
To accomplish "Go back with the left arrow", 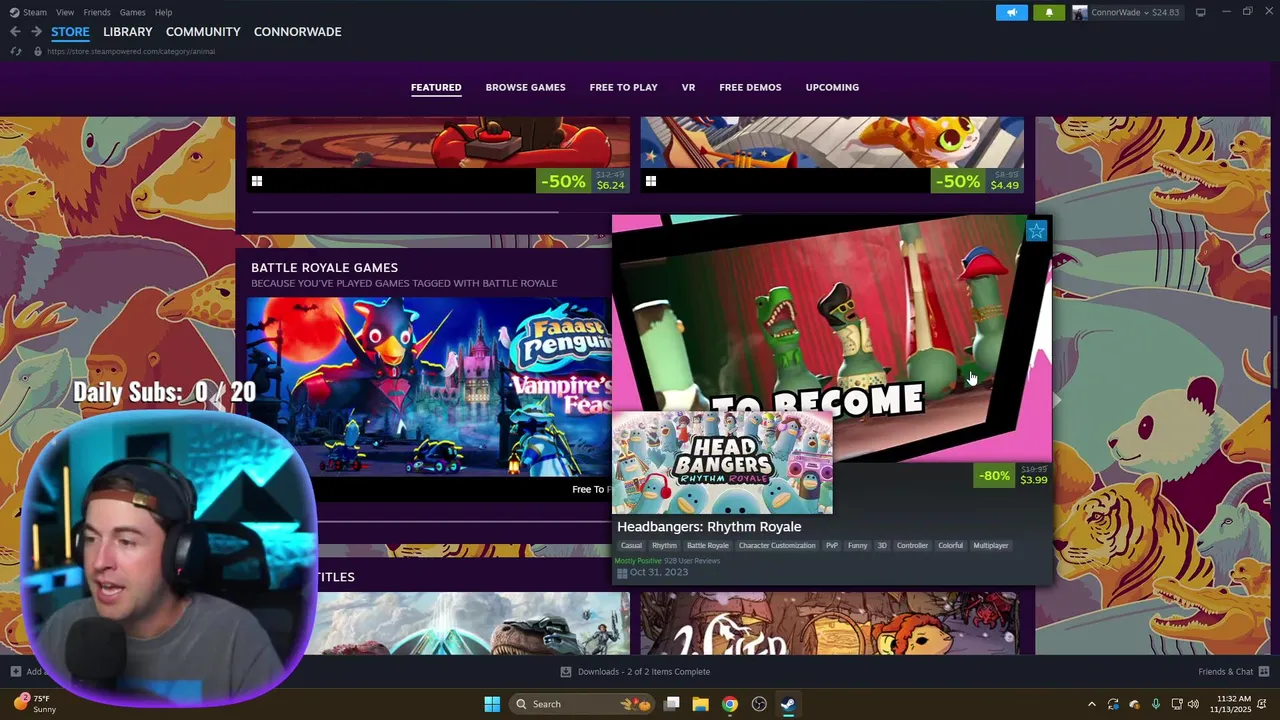I will point(15,32).
